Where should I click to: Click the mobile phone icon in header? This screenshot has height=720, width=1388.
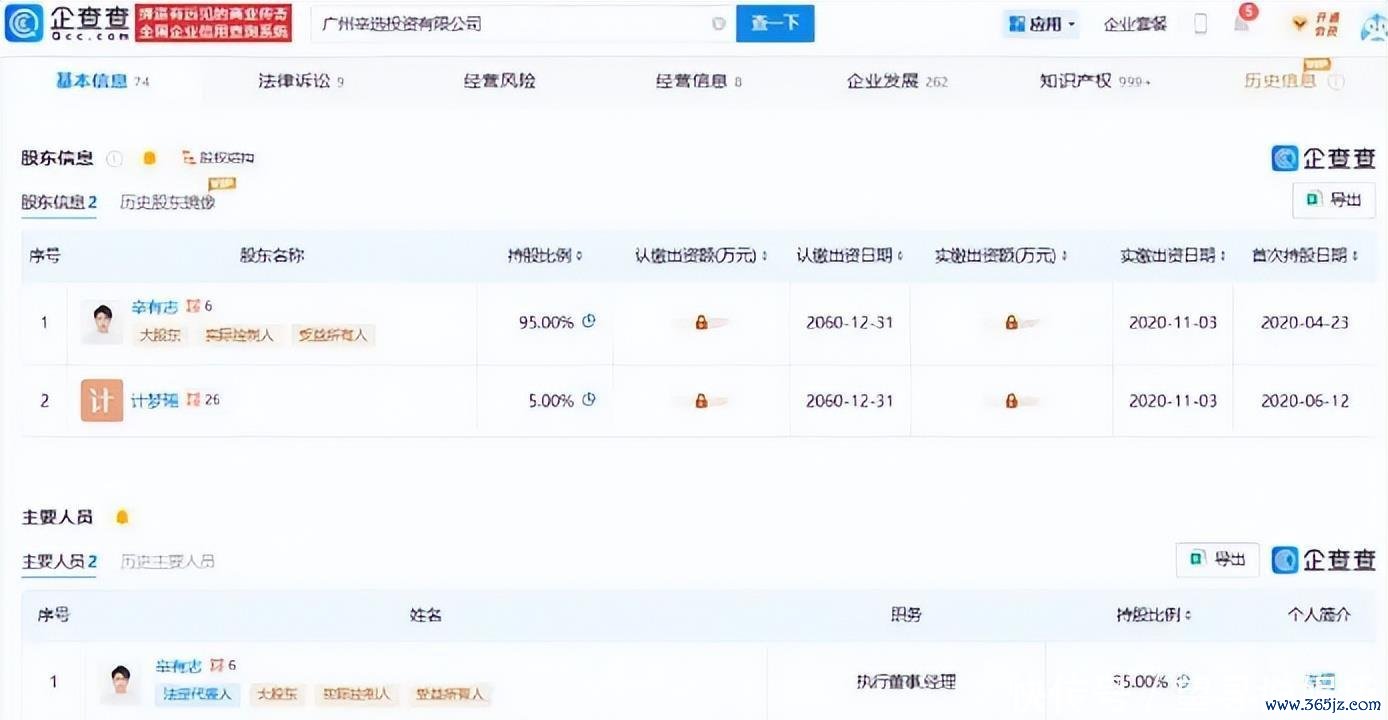point(1200,23)
